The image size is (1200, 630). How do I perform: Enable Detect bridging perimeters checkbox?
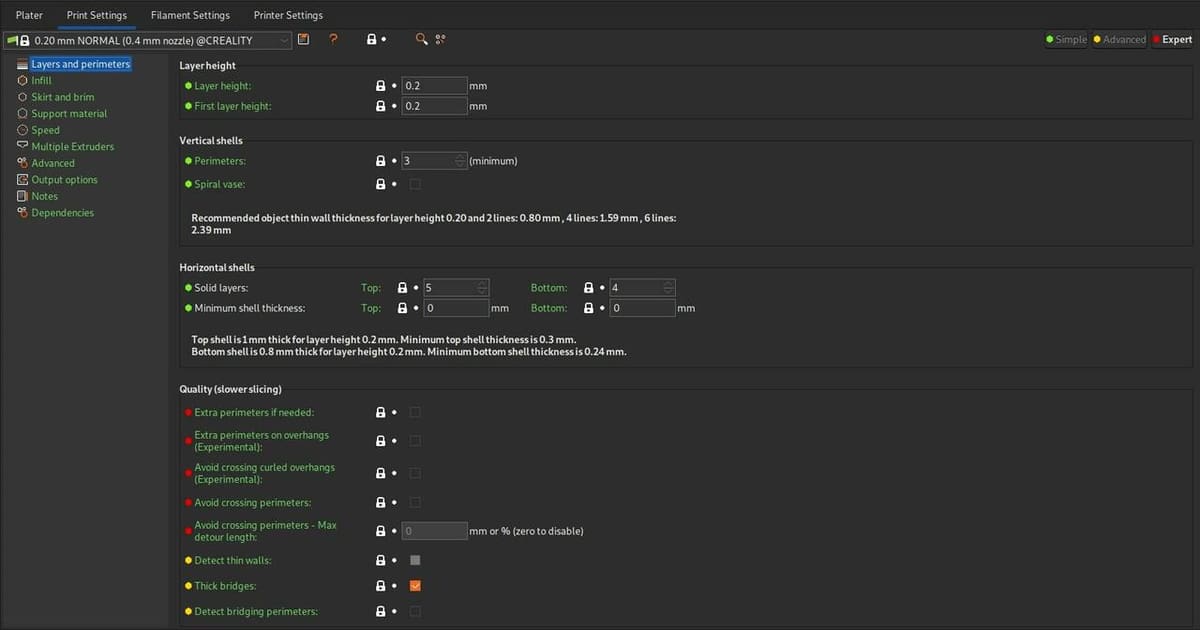point(415,611)
